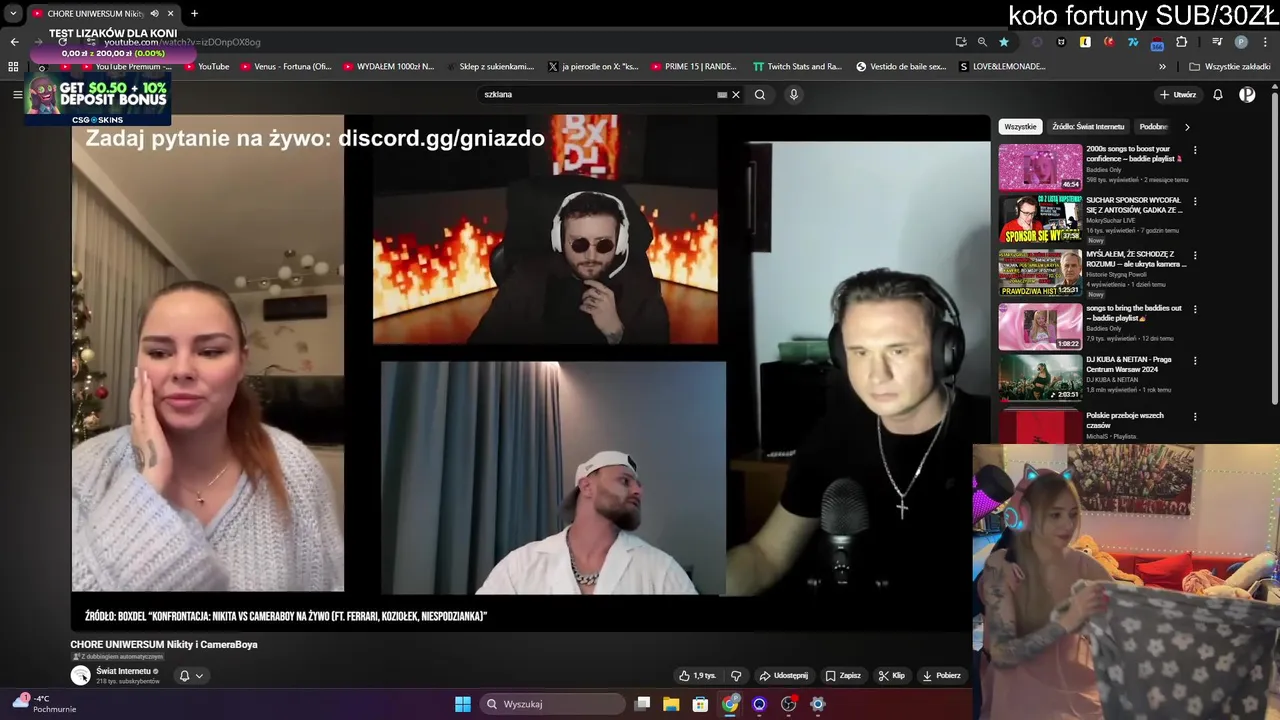Open the Windows Start menu
The image size is (1280, 720).
[463, 704]
